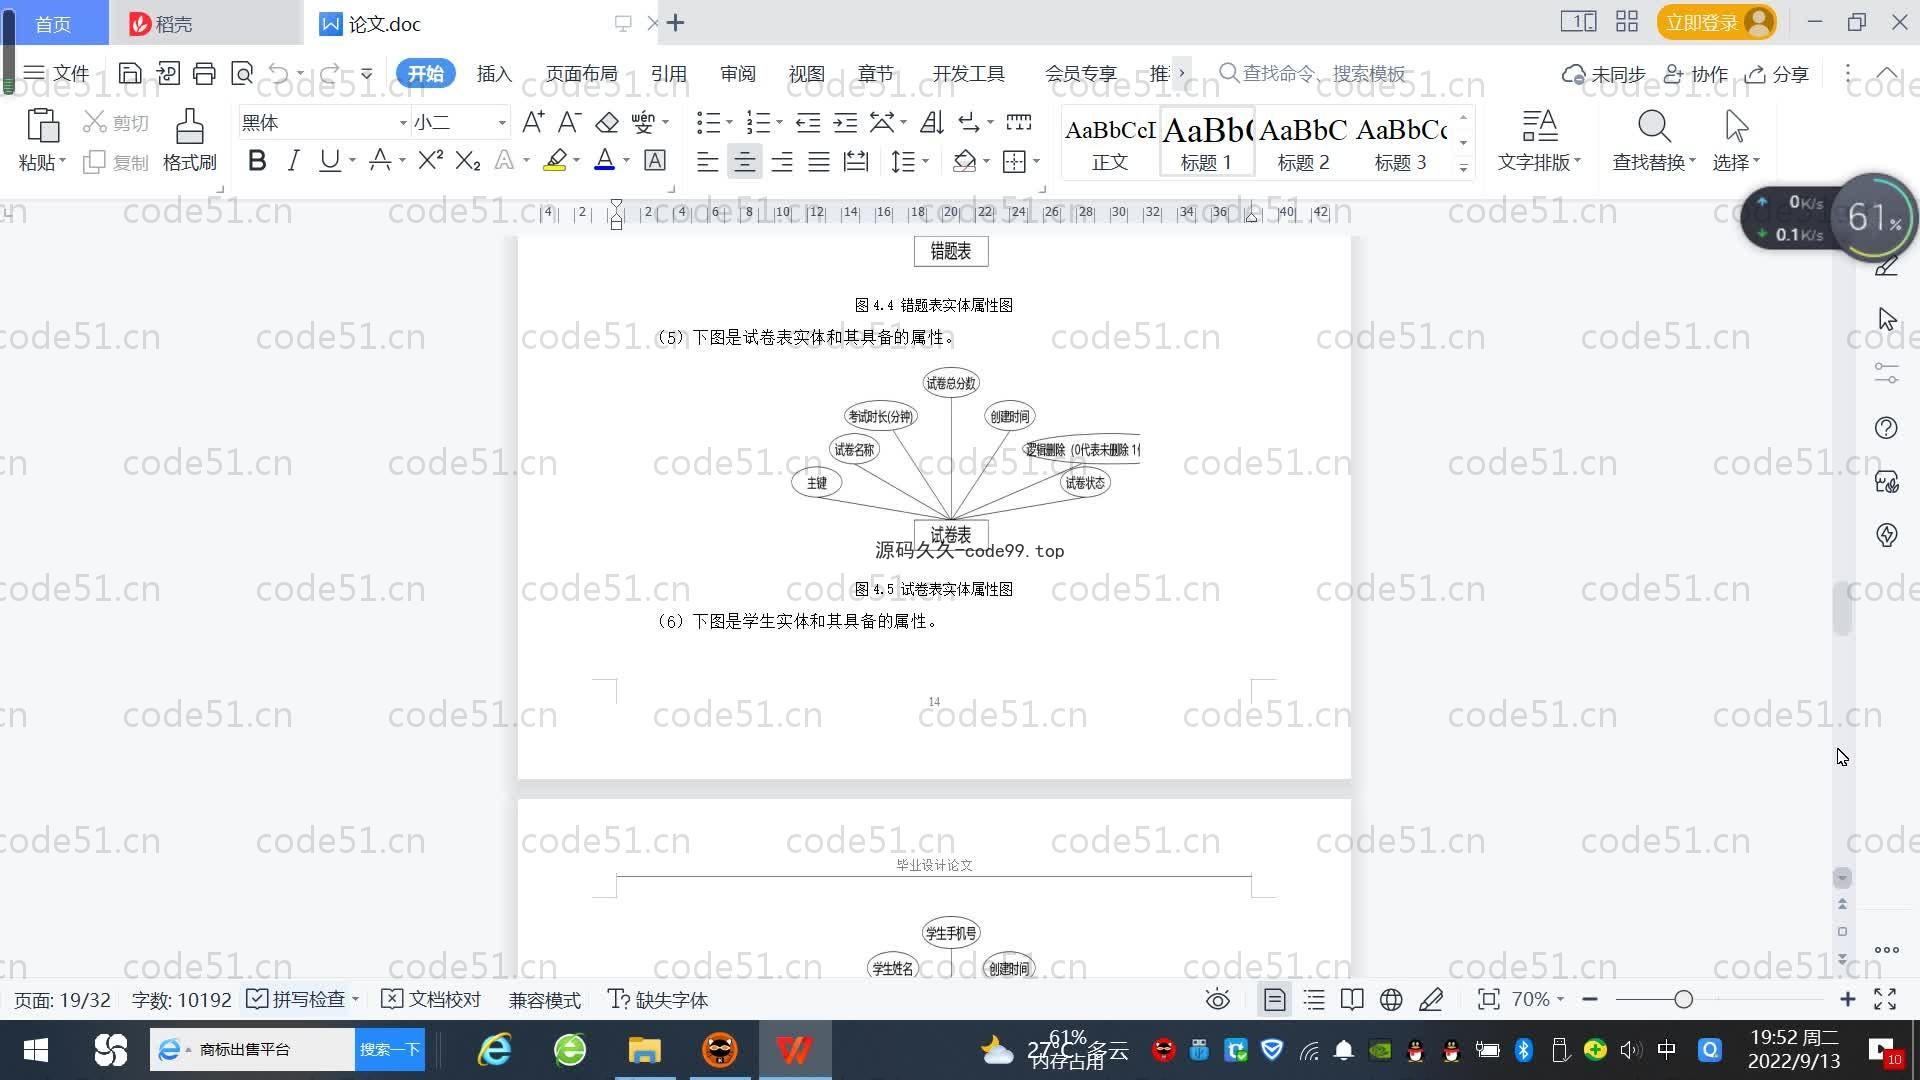Open Reading mode book icon
Viewport: 1920px width, 1080px height.
pyautogui.click(x=1352, y=999)
